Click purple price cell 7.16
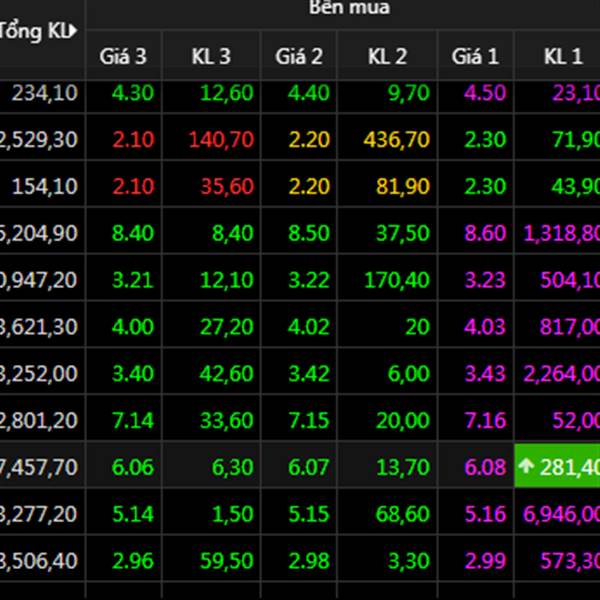This screenshot has width=600, height=600. point(485,420)
